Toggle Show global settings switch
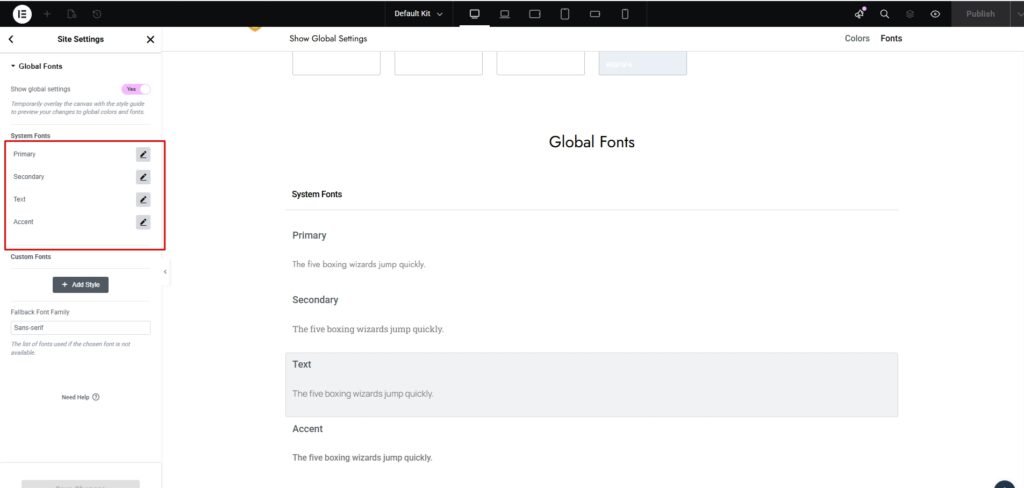1024x488 pixels. point(135,89)
